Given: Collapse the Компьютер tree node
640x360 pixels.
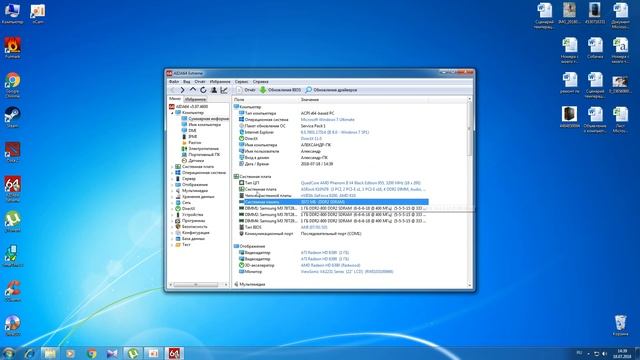Looking at the screenshot, I should click(x=172, y=113).
